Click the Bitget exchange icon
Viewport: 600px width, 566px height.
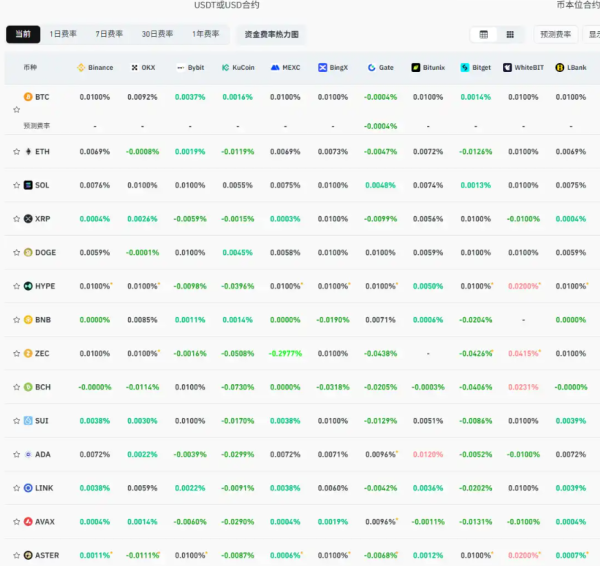click(x=465, y=68)
